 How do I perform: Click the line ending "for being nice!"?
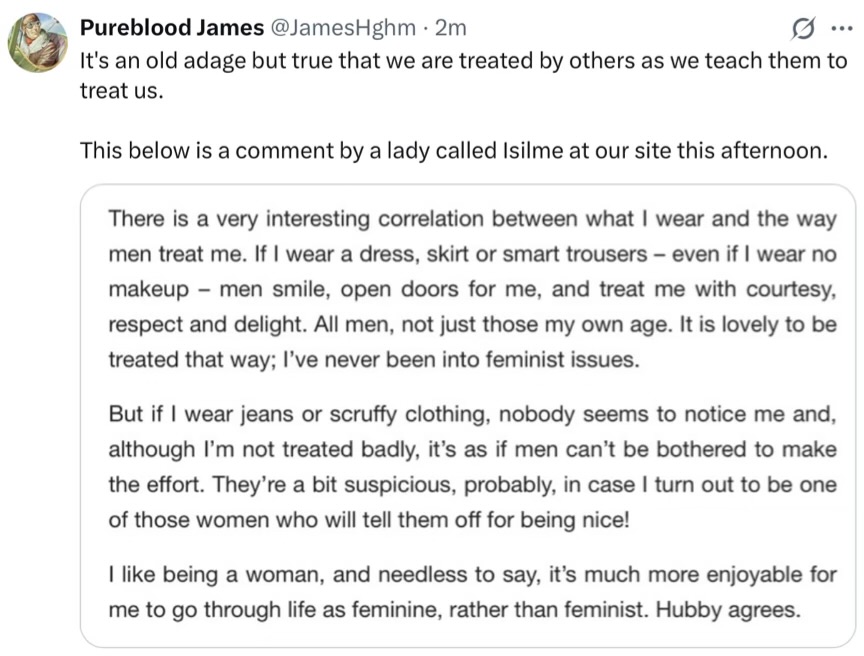[369, 520]
